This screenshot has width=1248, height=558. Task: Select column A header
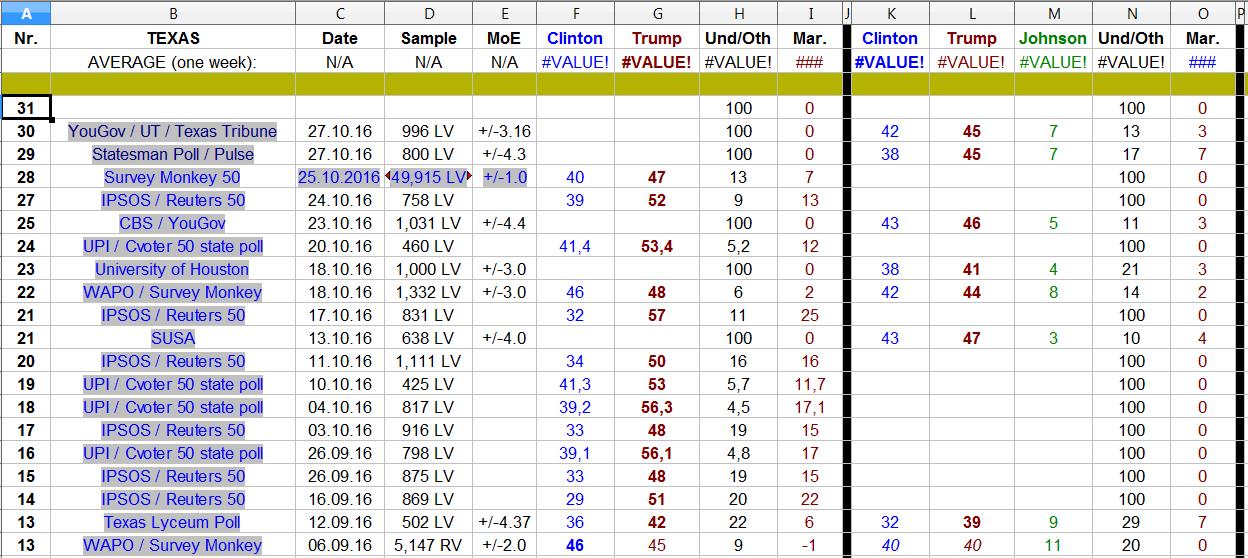pos(26,13)
